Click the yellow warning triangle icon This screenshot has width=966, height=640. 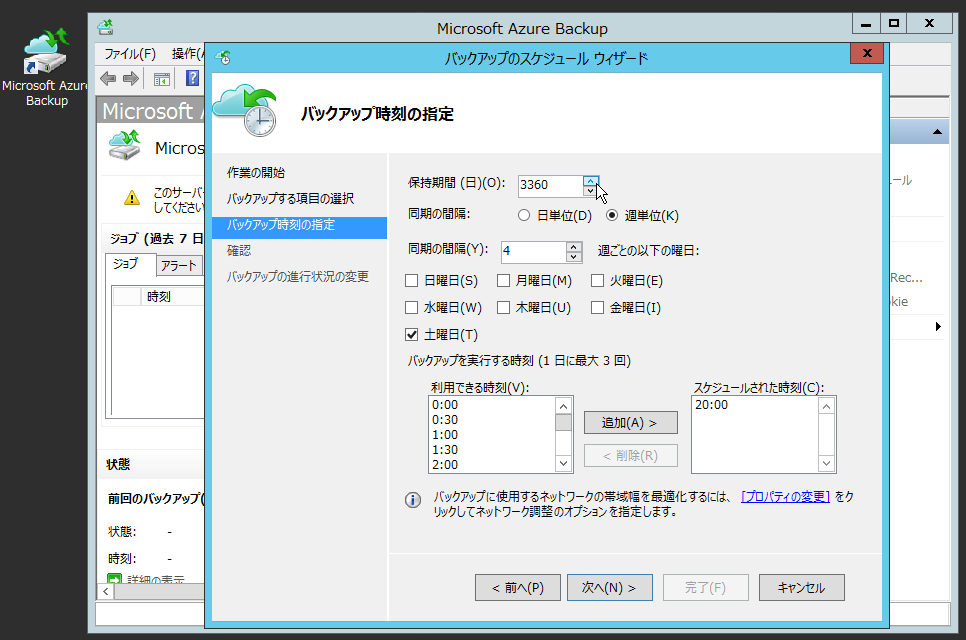pos(132,198)
